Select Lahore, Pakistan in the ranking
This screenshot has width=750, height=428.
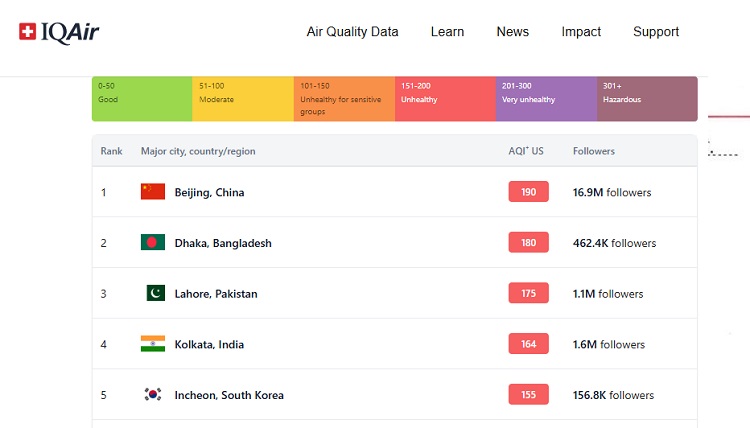(216, 294)
